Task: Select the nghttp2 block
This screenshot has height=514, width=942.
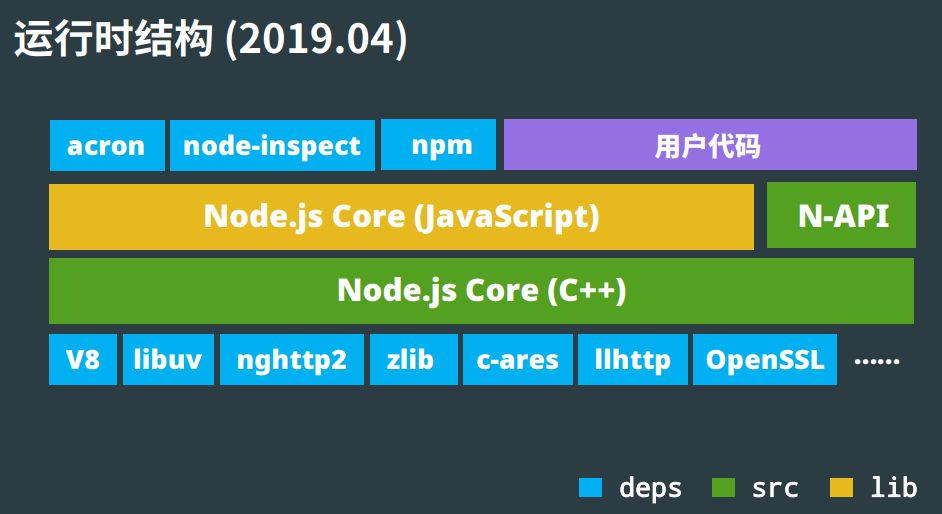Action: click(x=291, y=360)
